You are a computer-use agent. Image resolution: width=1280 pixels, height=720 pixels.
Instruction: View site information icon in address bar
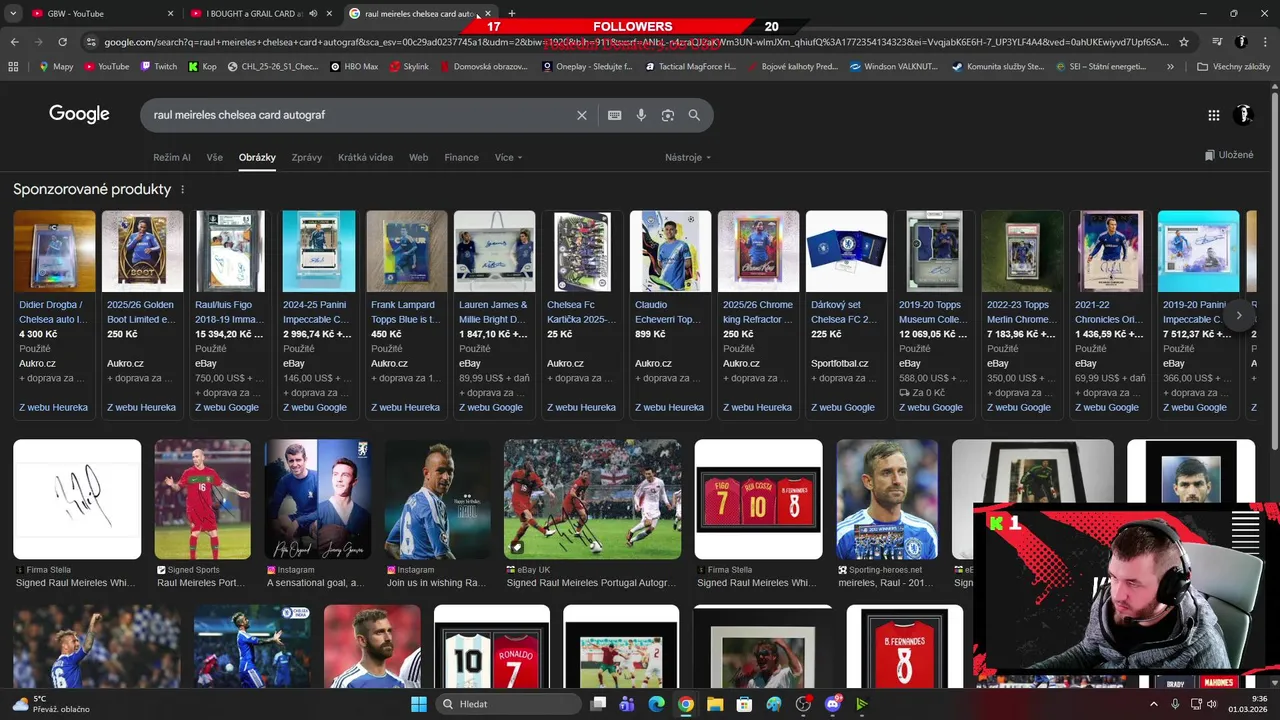point(92,42)
